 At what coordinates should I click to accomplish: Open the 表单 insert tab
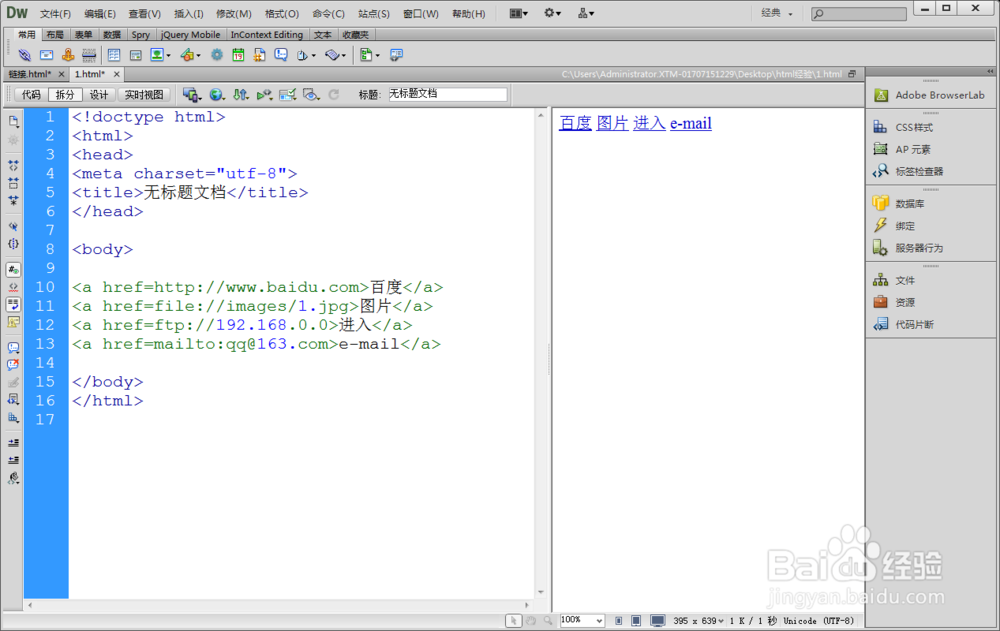(x=84, y=34)
